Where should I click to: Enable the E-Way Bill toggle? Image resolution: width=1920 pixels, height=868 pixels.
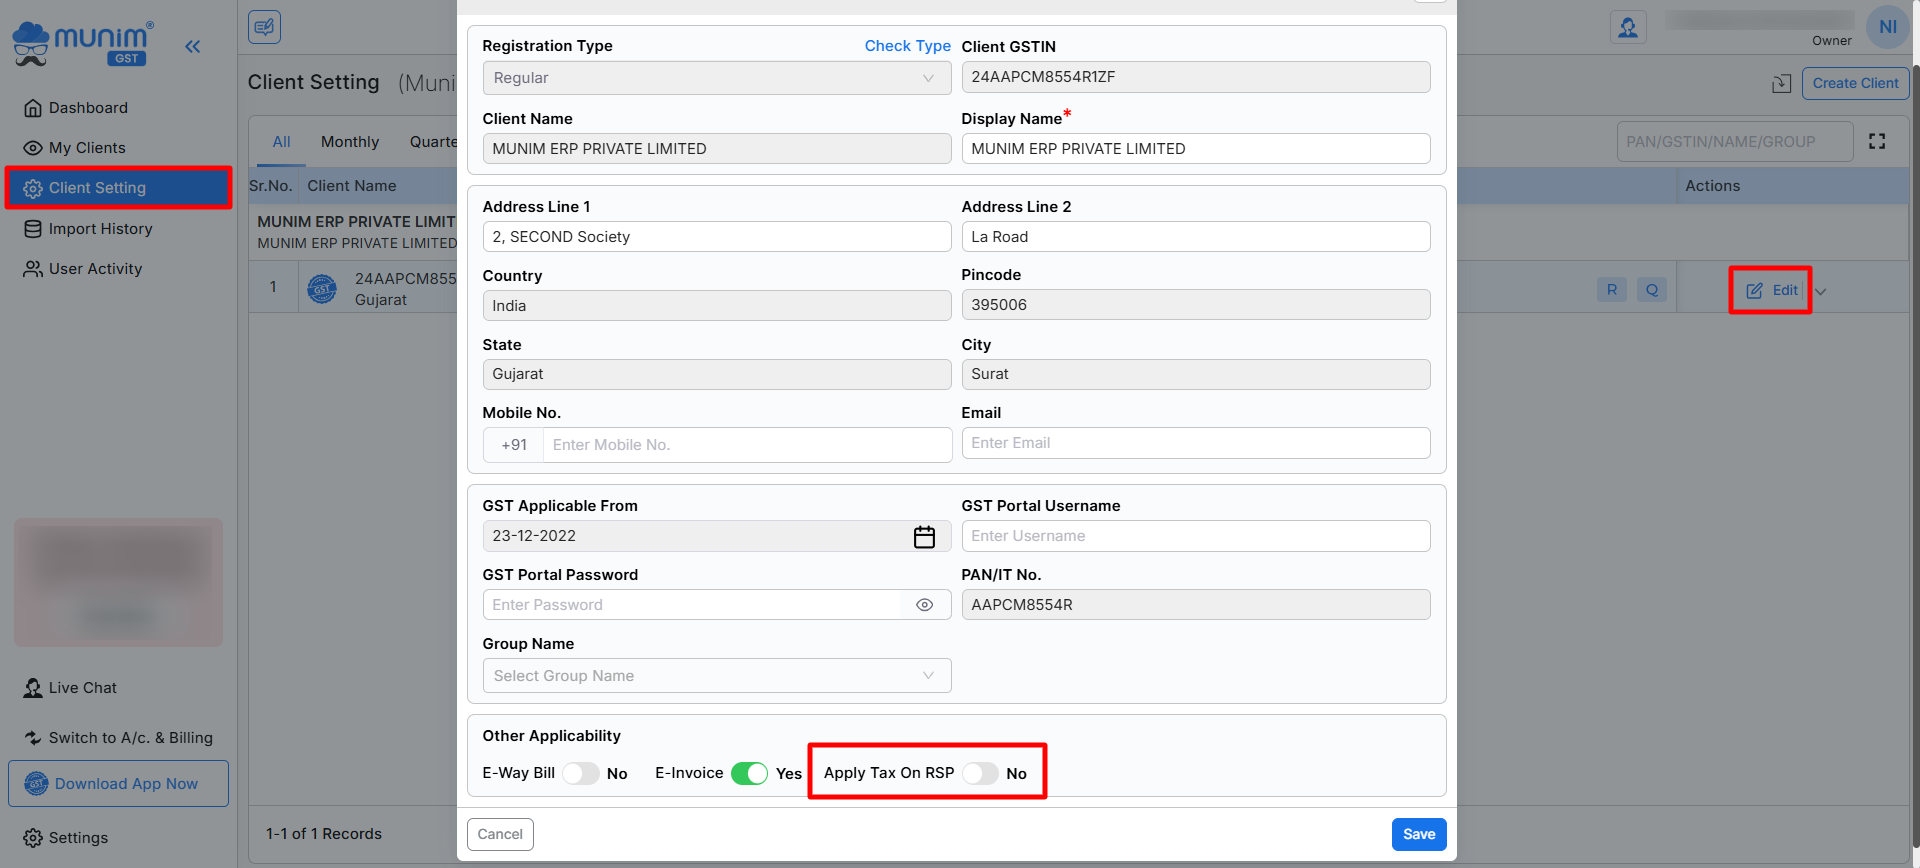coord(581,774)
